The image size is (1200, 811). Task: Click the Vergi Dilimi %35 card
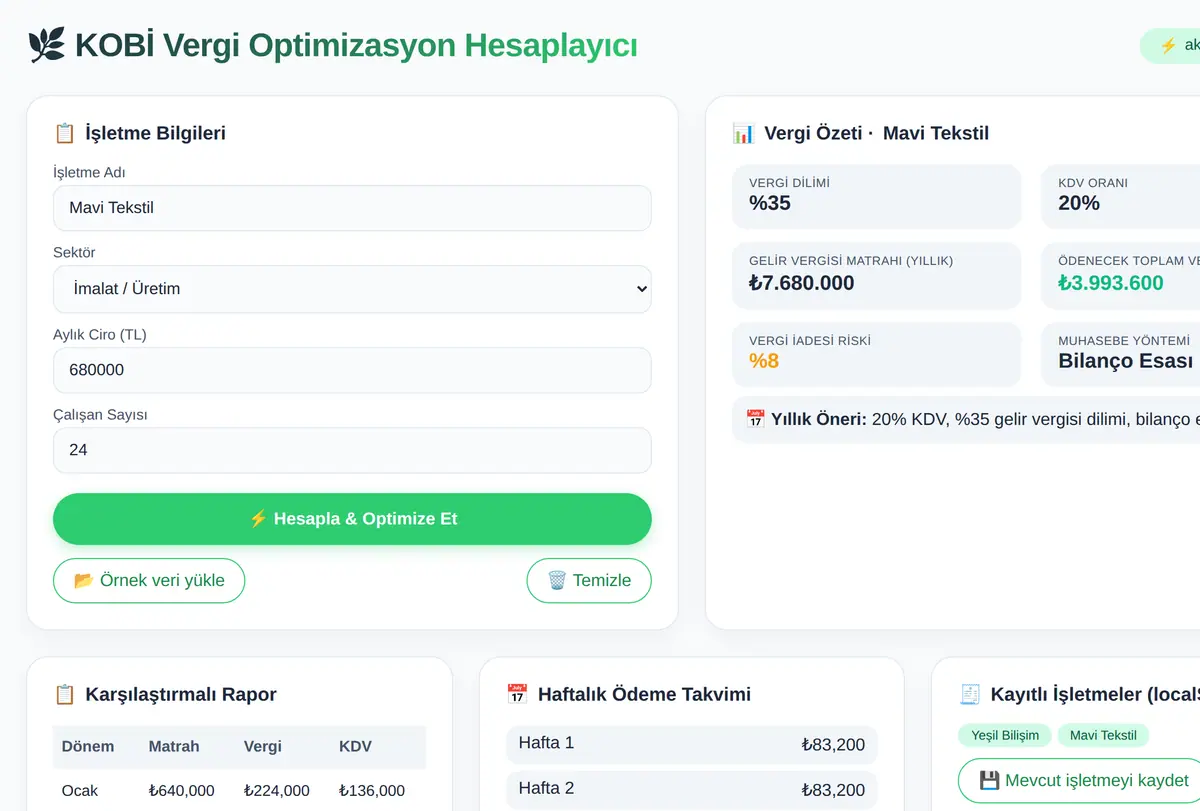(877, 196)
